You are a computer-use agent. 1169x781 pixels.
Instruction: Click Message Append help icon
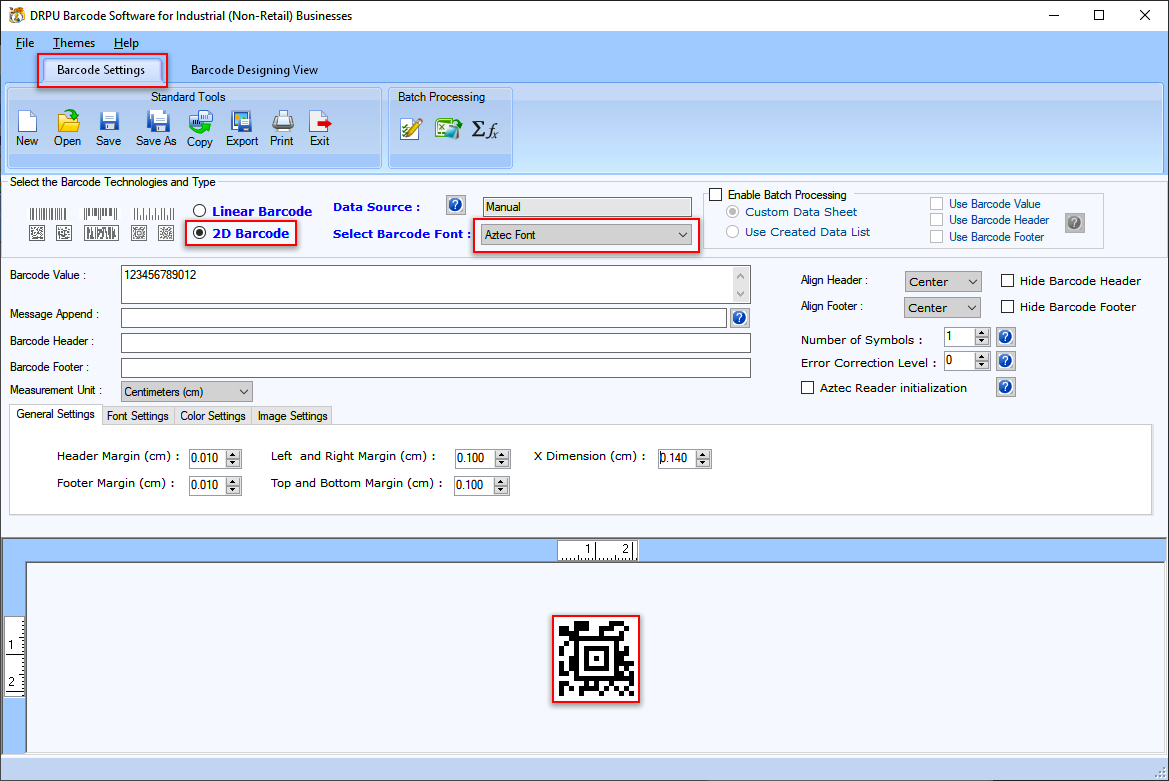tap(739, 318)
